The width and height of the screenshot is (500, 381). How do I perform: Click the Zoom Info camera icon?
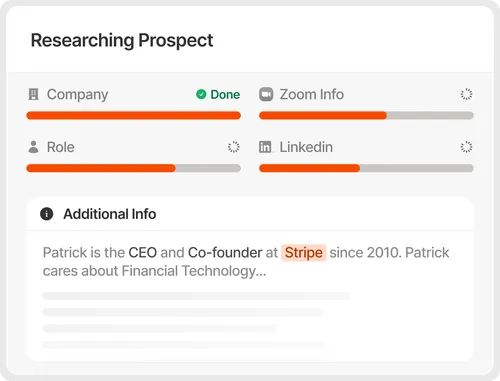coord(266,94)
